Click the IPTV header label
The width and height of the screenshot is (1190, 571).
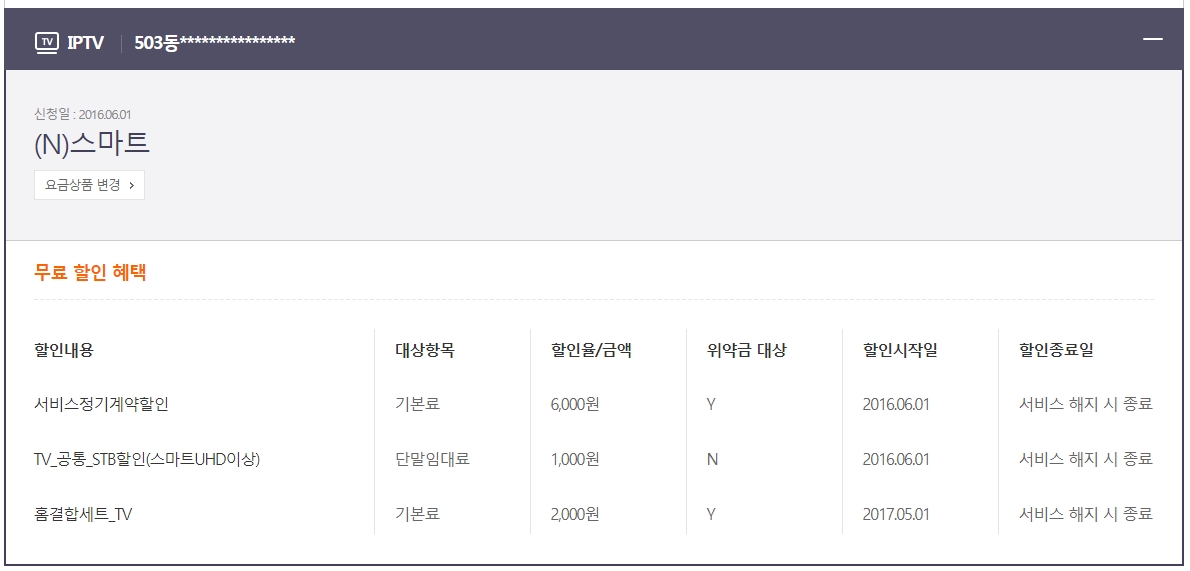(85, 41)
